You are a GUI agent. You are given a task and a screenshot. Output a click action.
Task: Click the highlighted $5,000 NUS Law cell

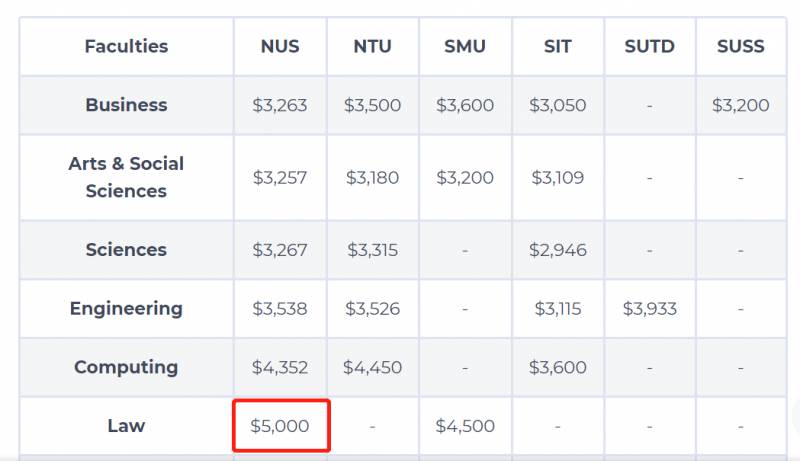tap(280, 426)
